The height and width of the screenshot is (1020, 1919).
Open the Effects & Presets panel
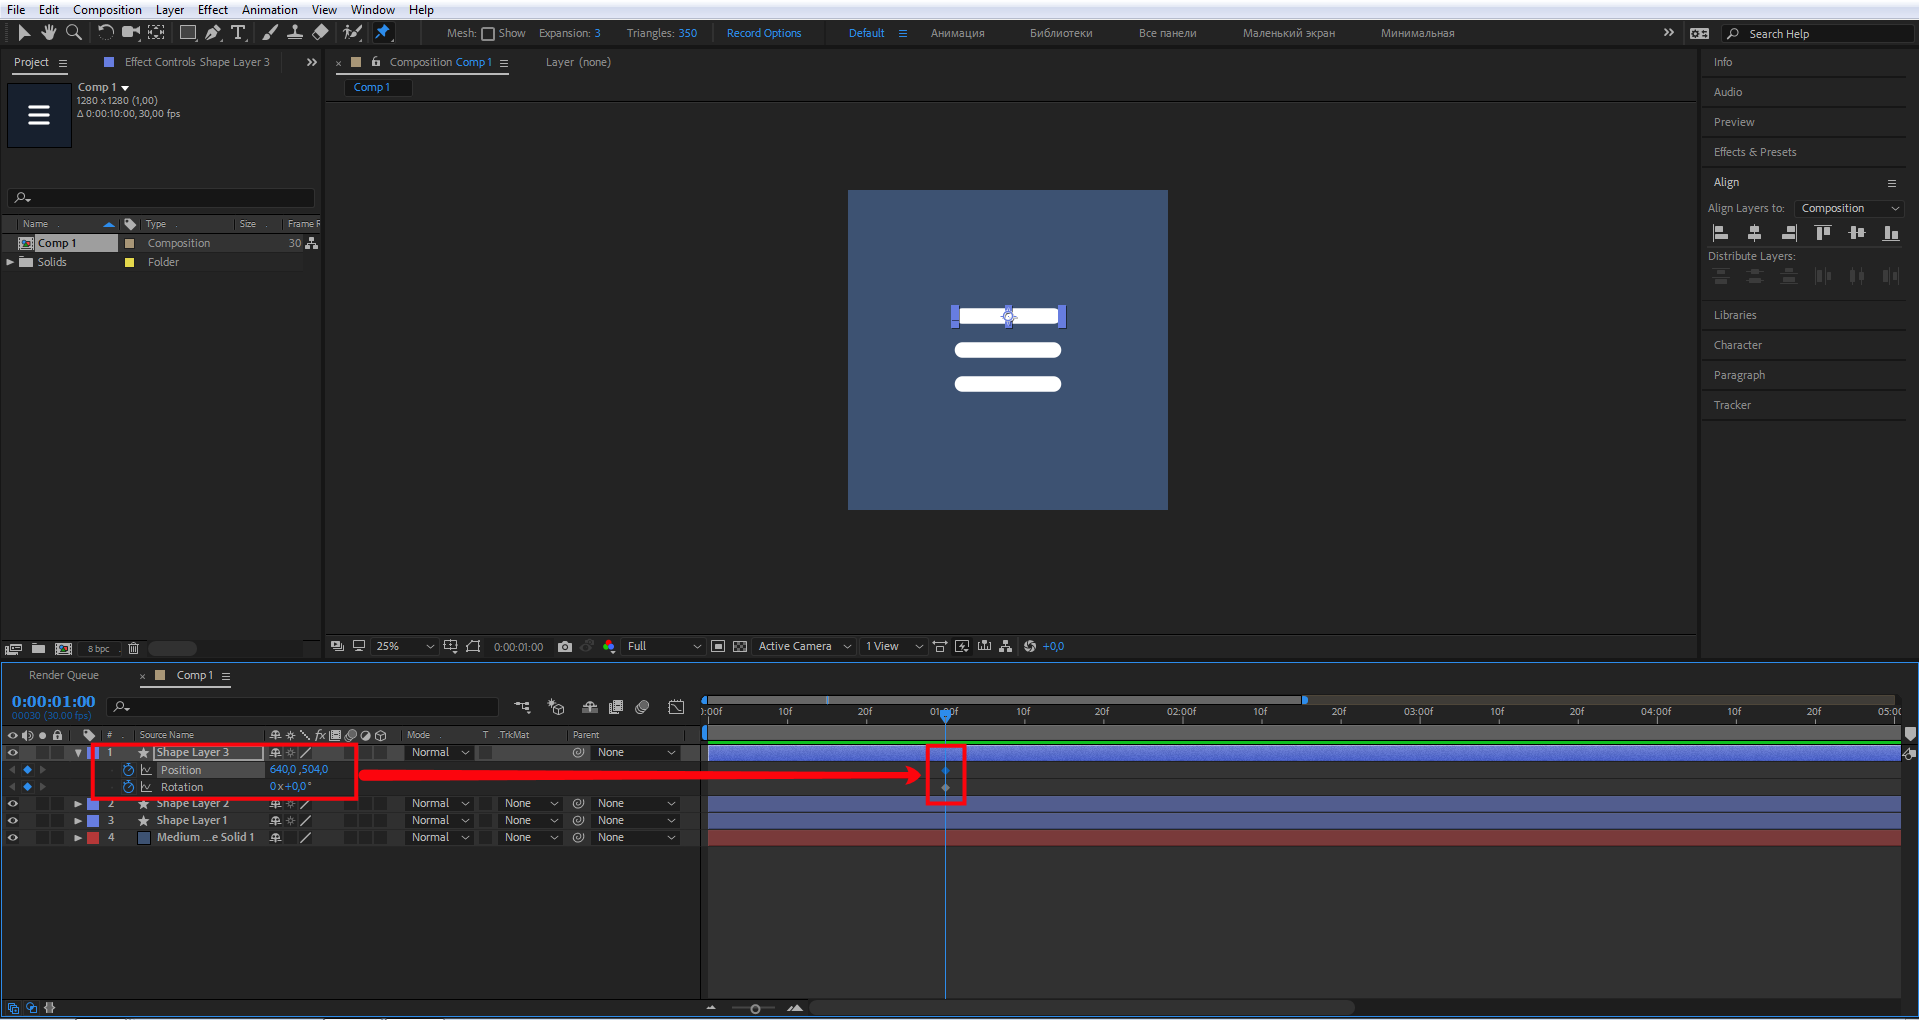1755,152
